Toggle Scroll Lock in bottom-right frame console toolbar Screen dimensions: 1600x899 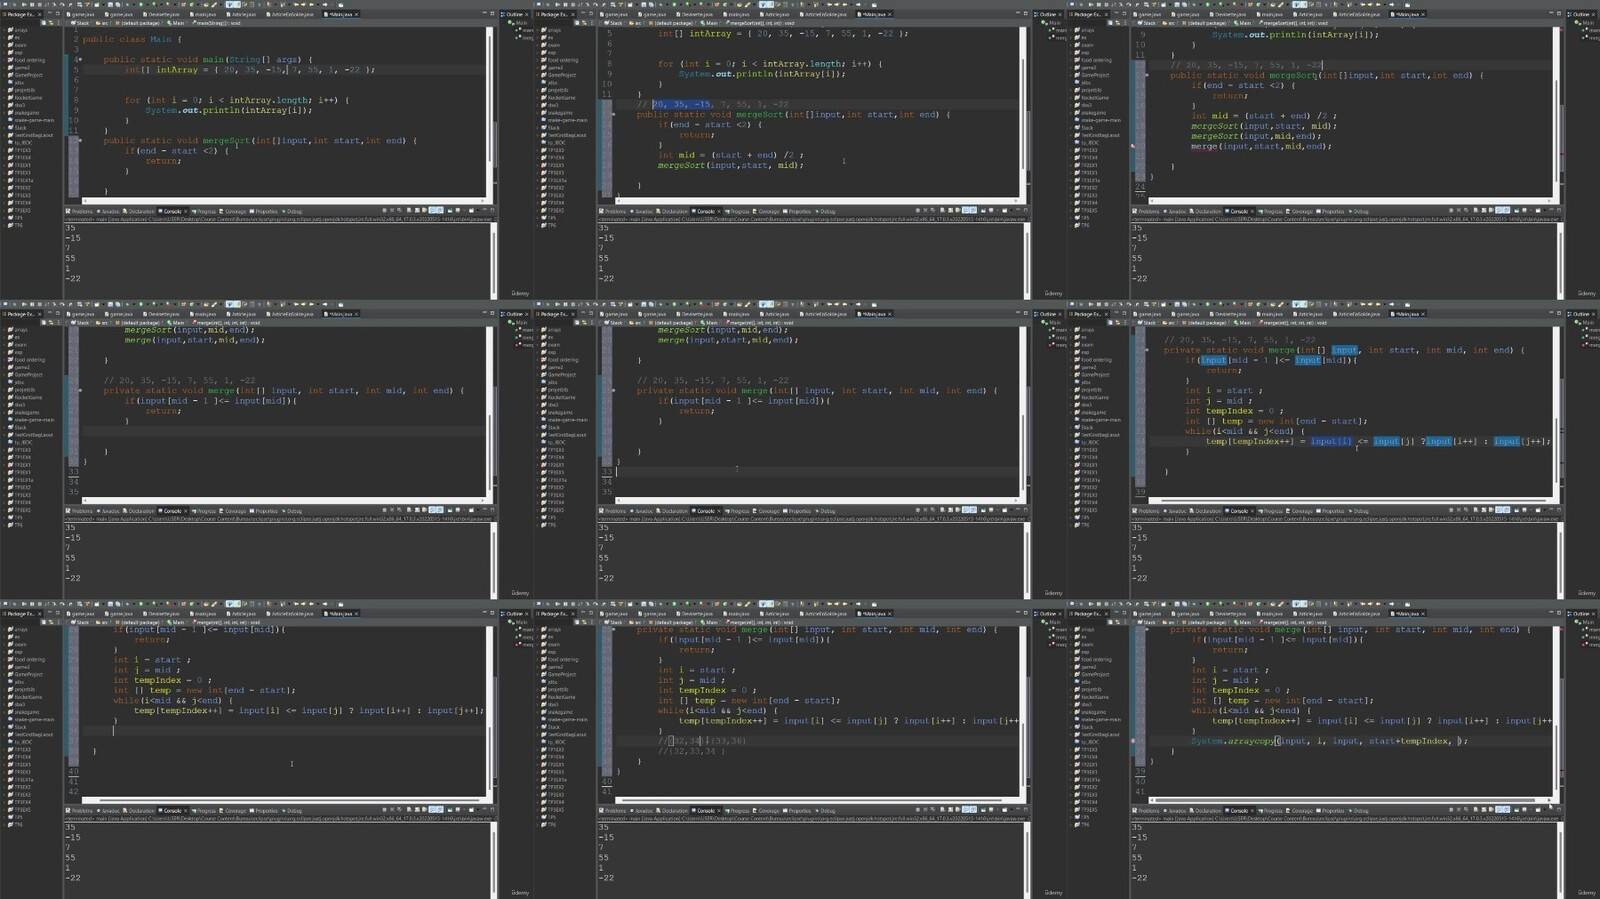point(1481,810)
